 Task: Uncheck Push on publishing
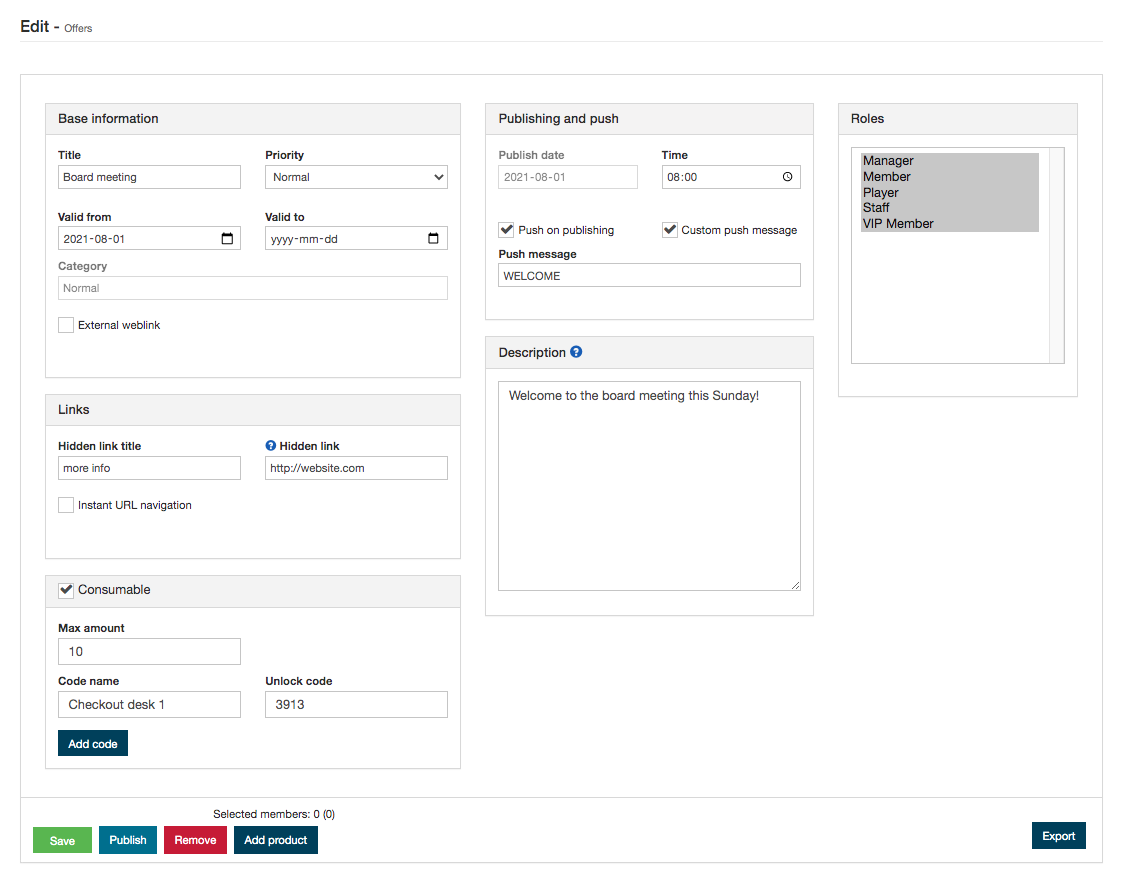click(507, 230)
